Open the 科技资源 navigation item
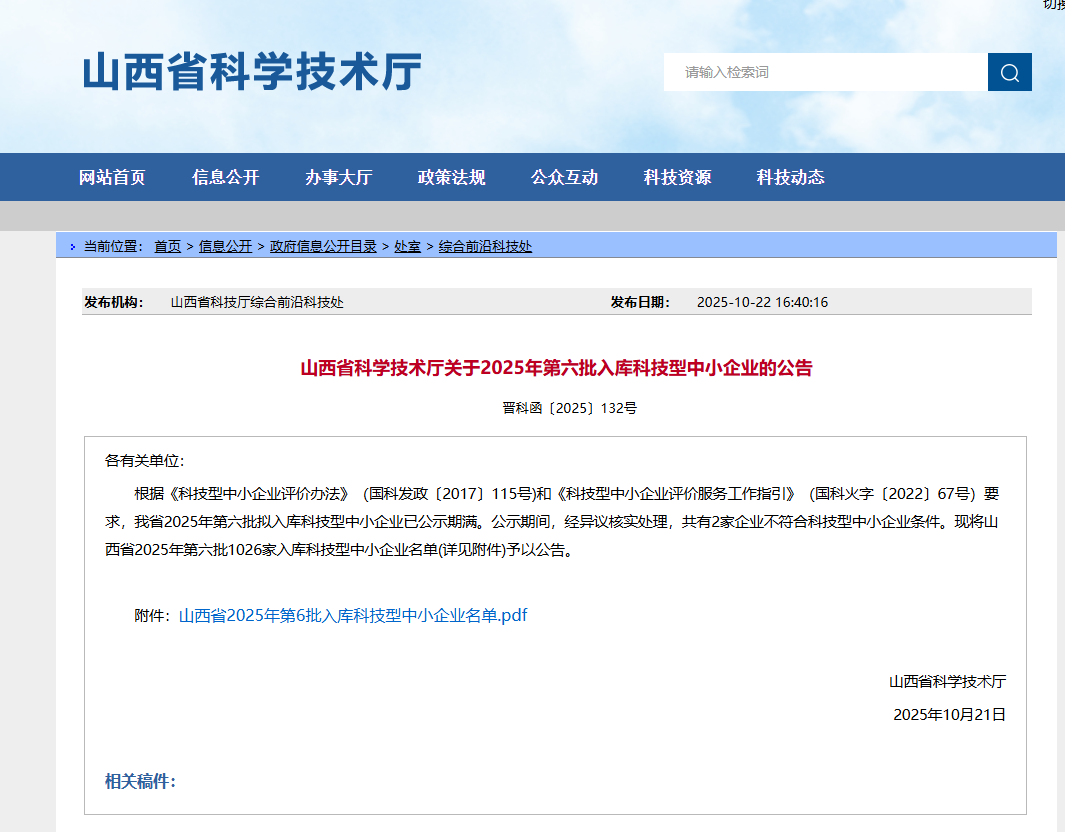This screenshot has height=832, width=1065. pos(677,177)
